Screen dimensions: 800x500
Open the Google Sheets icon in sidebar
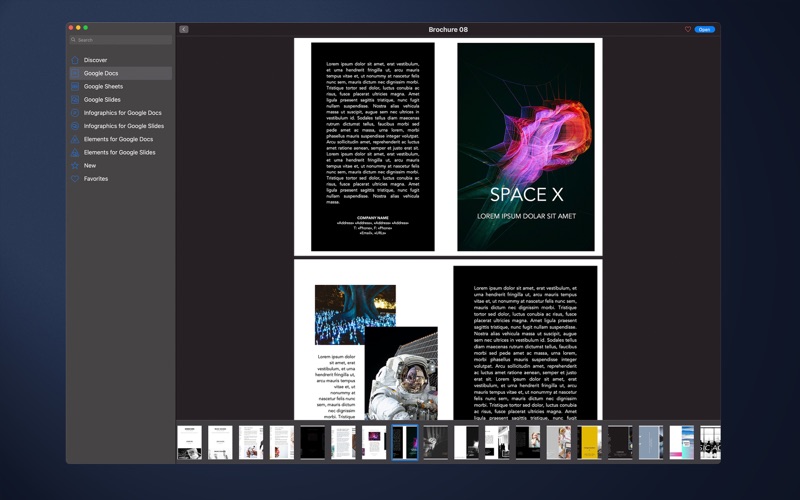pos(75,87)
